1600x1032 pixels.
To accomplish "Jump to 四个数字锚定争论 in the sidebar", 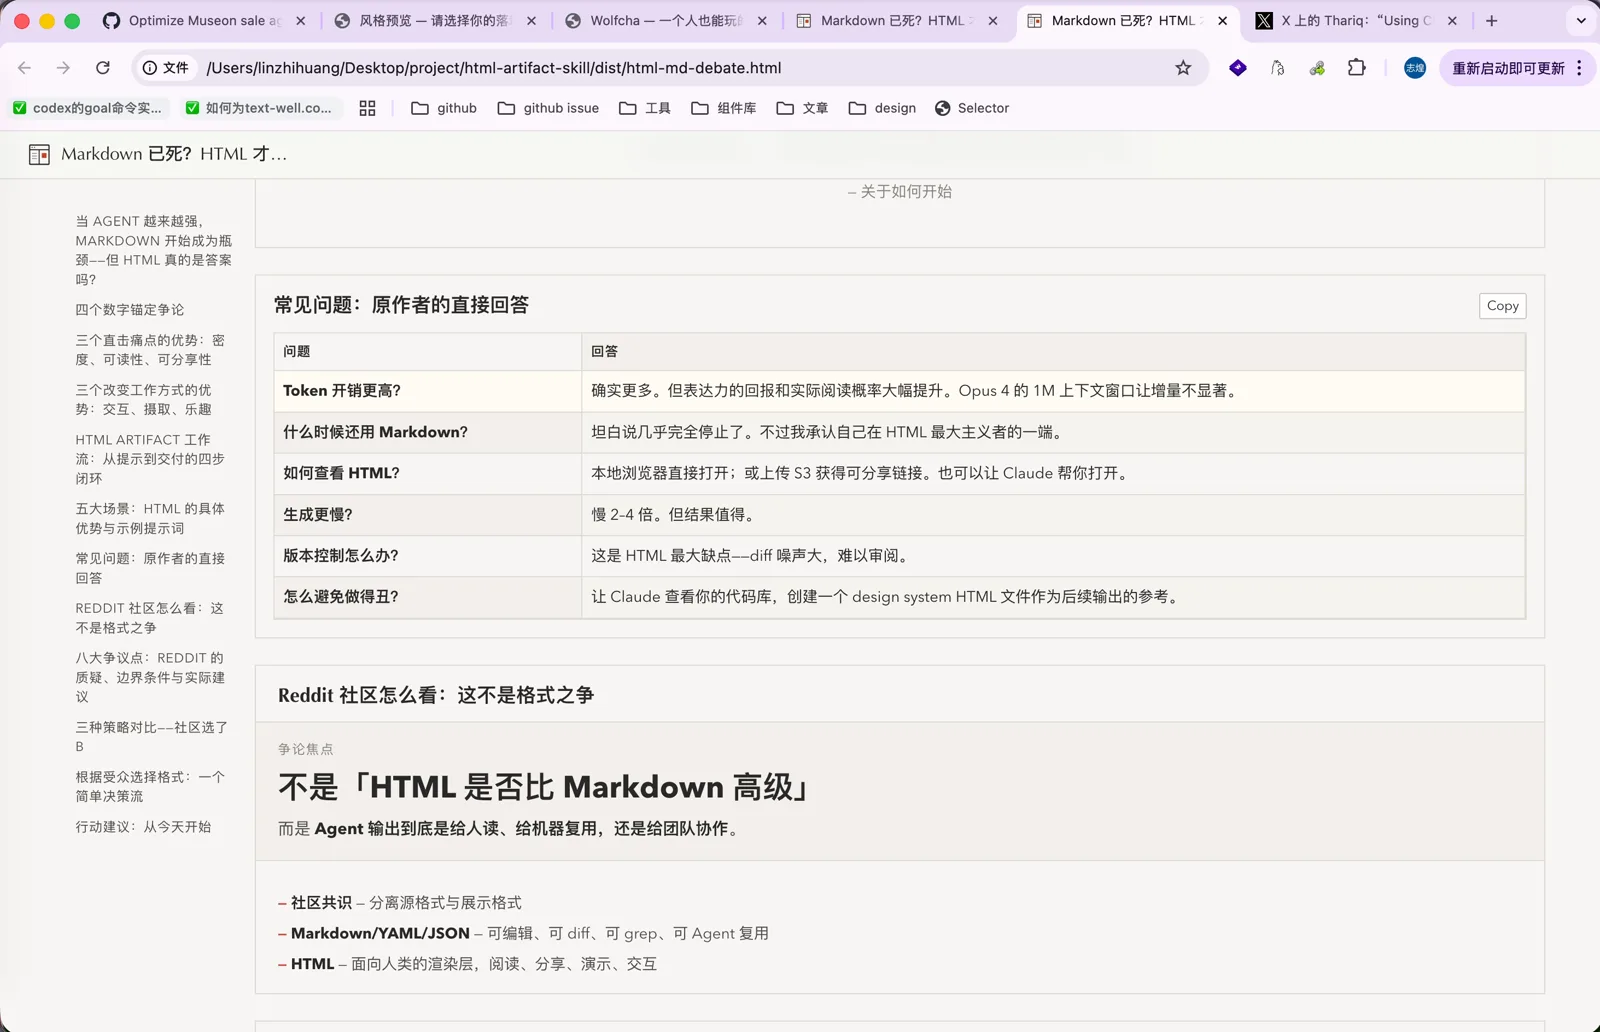I will click(130, 310).
